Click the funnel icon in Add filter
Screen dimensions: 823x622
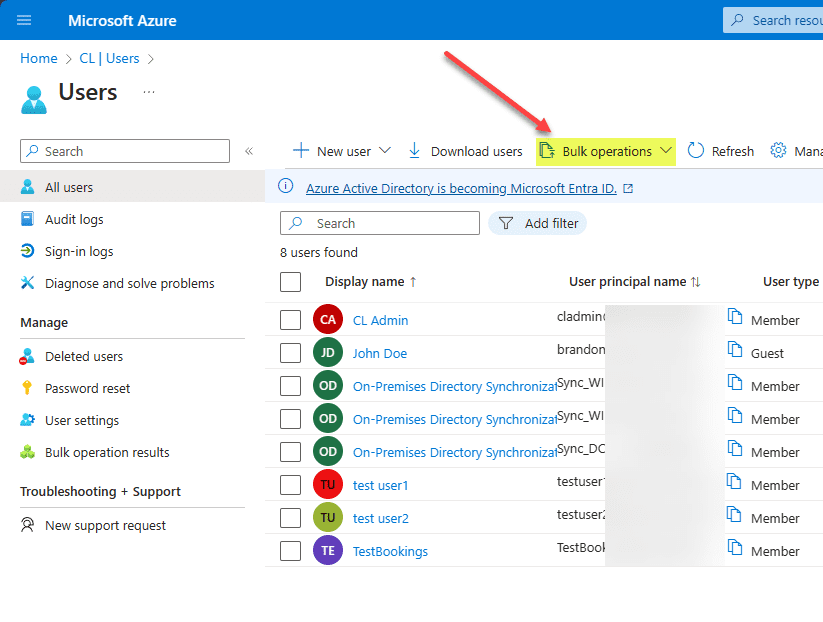505,224
